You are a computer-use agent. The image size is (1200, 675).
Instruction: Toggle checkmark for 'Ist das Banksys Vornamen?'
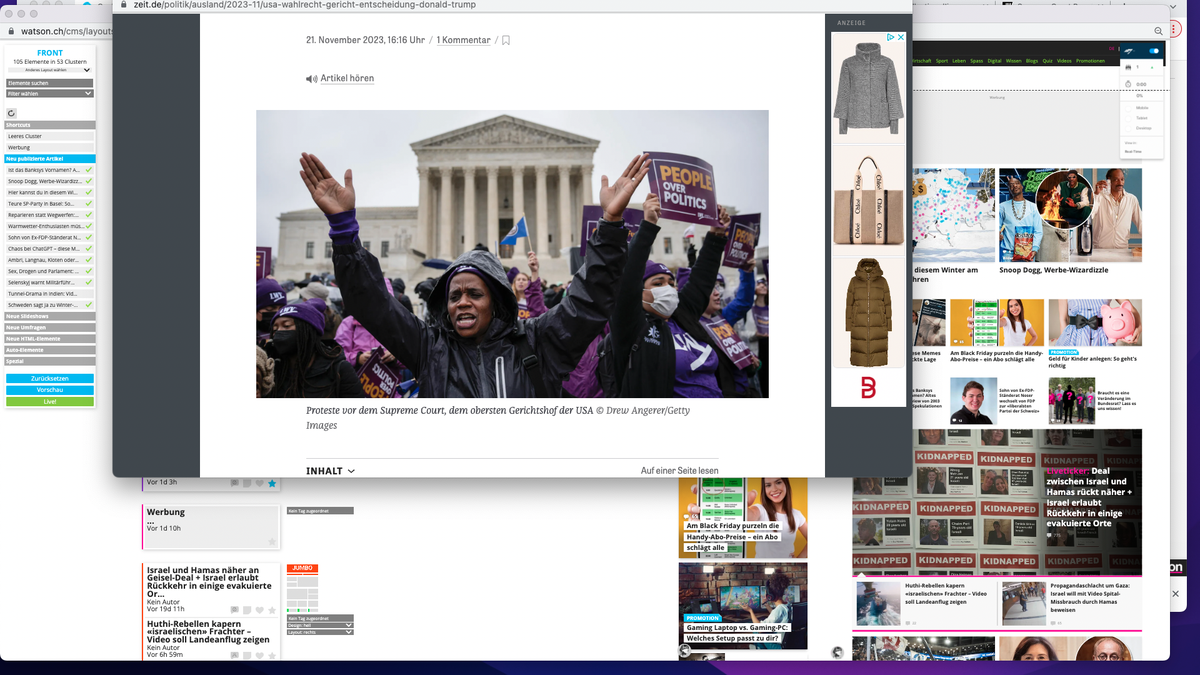[89, 170]
